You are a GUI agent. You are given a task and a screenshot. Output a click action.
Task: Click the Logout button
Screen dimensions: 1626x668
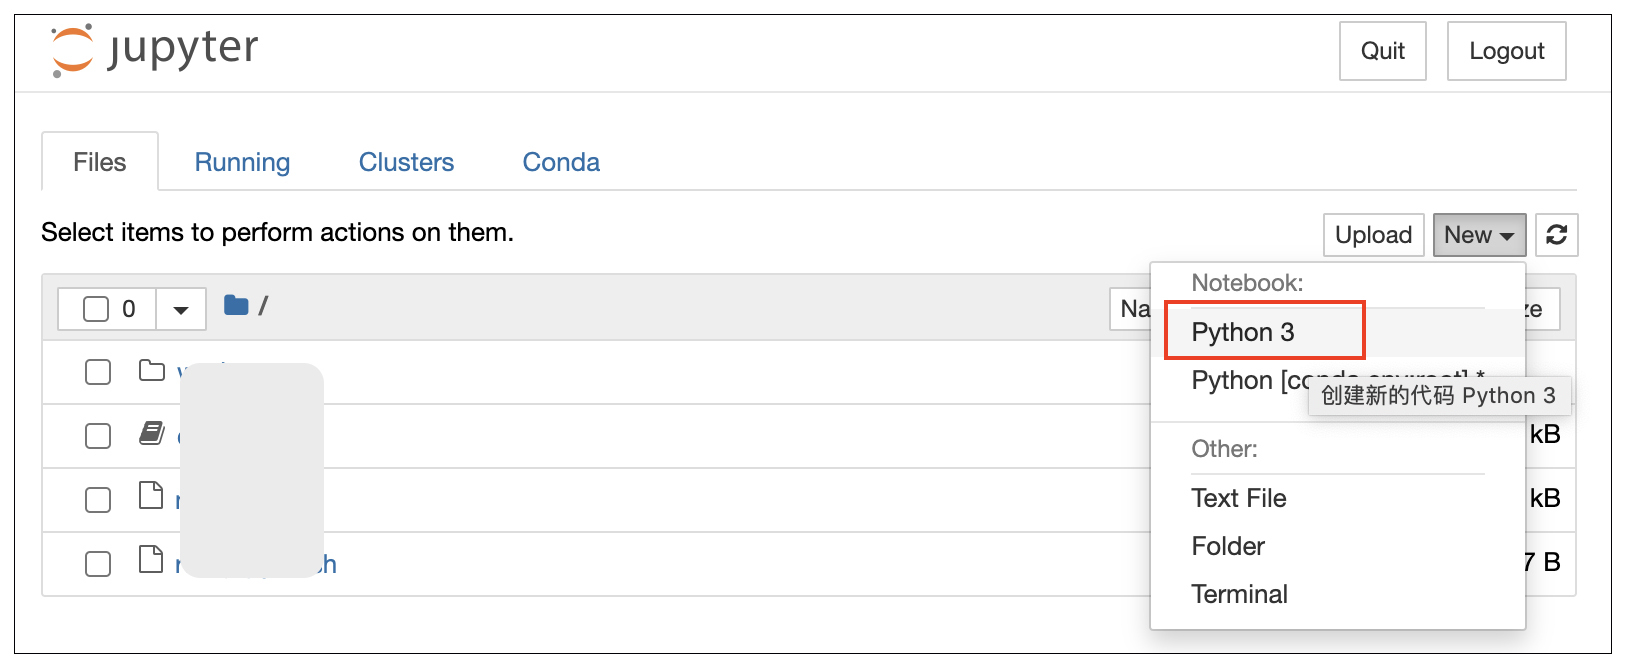click(x=1506, y=51)
